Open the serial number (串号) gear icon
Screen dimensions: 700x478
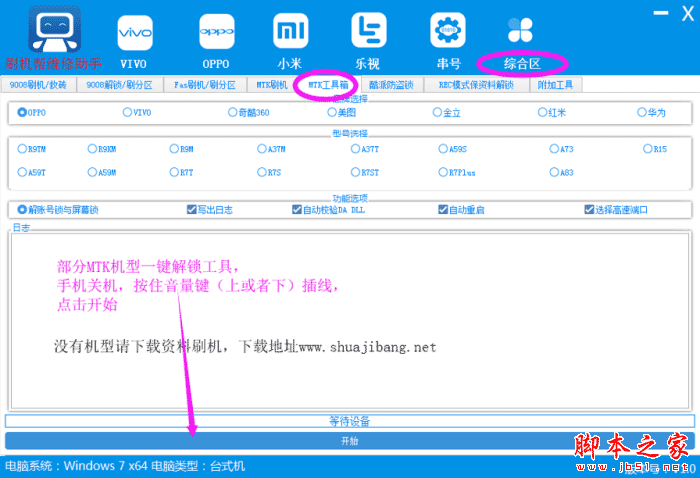pos(448,30)
